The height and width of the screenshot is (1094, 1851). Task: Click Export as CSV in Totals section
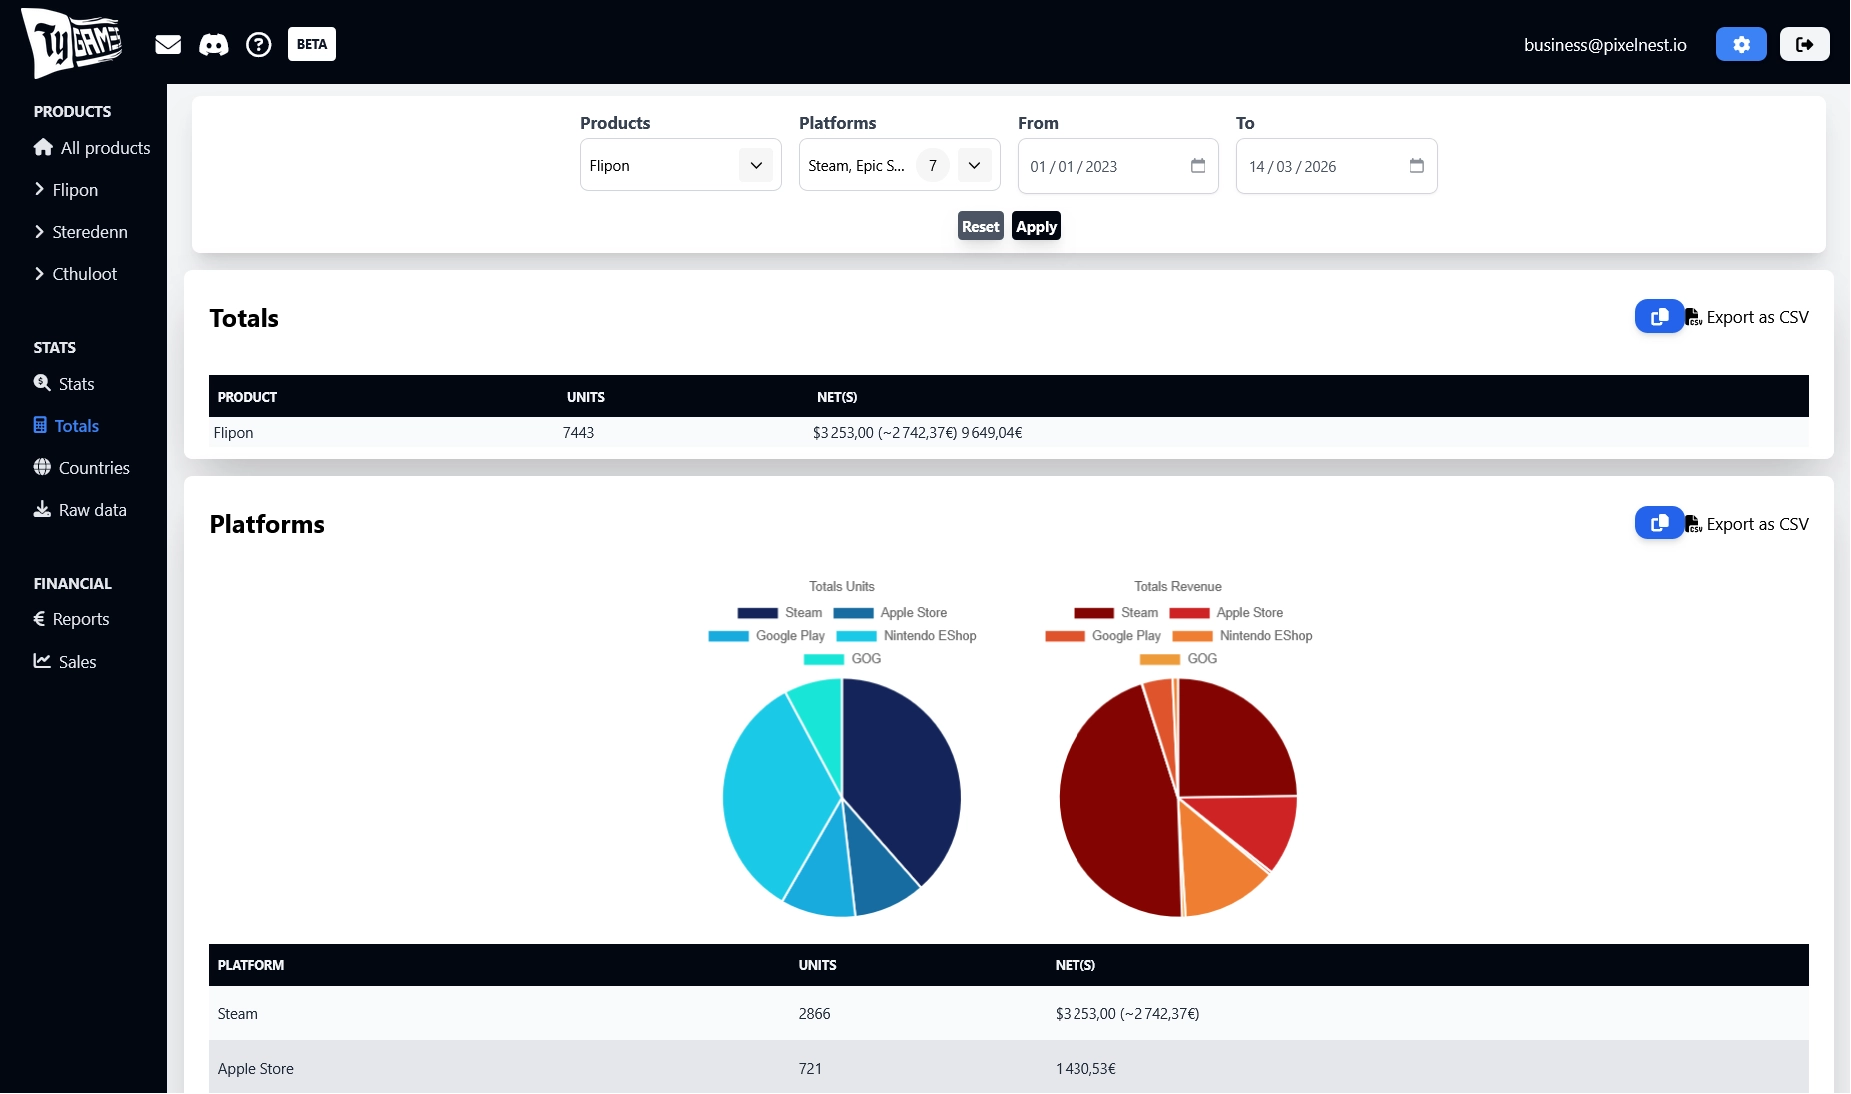pos(1756,317)
